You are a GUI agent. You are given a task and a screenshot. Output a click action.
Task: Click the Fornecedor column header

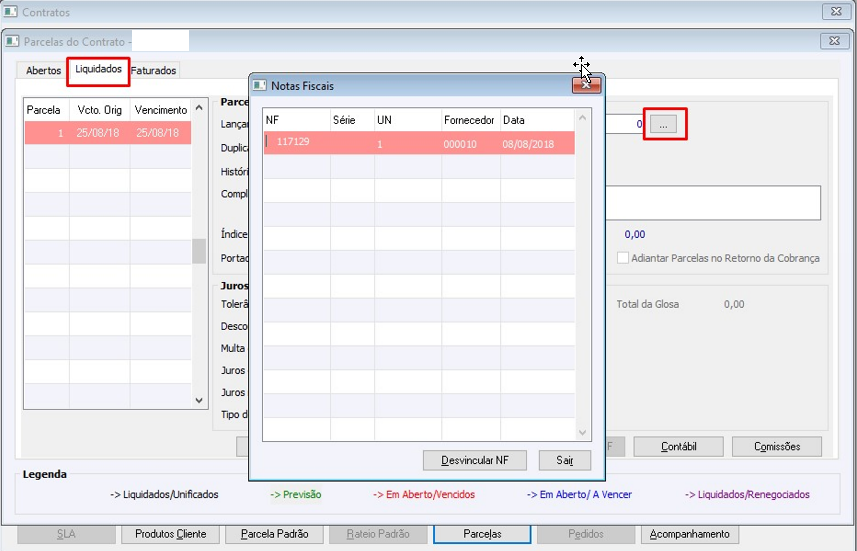[x=471, y=120]
